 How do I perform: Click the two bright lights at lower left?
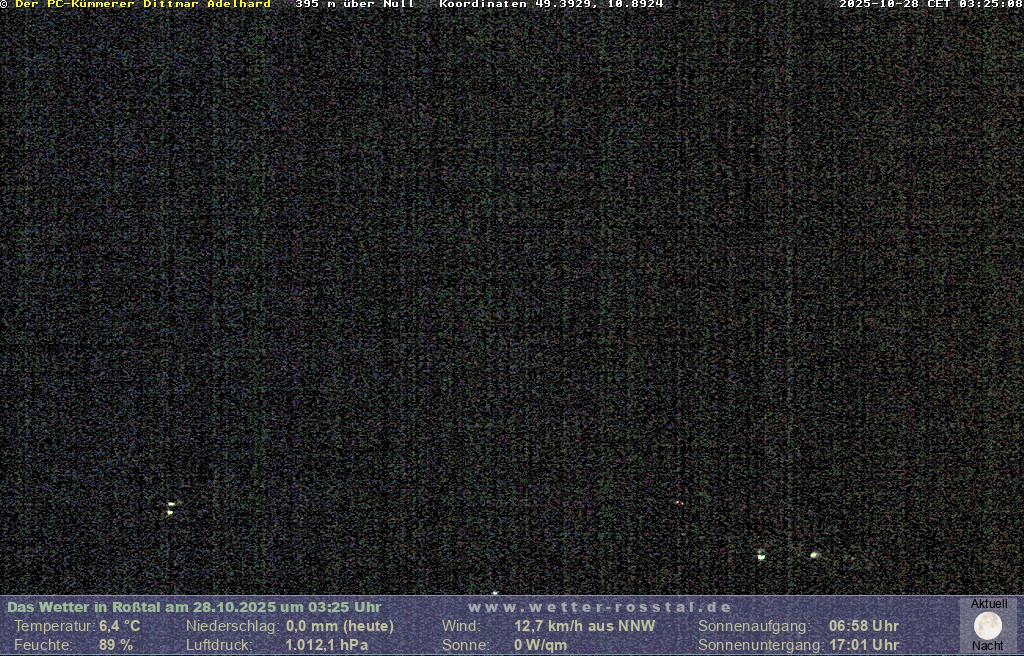pyautogui.click(x=171, y=508)
